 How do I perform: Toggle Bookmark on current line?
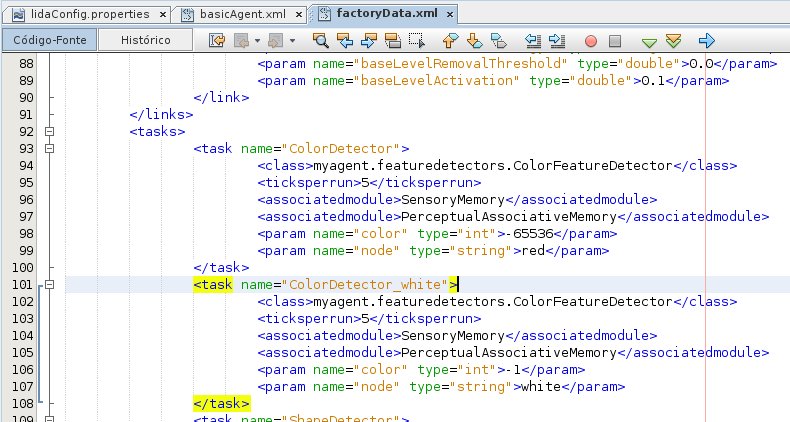tap(497, 41)
